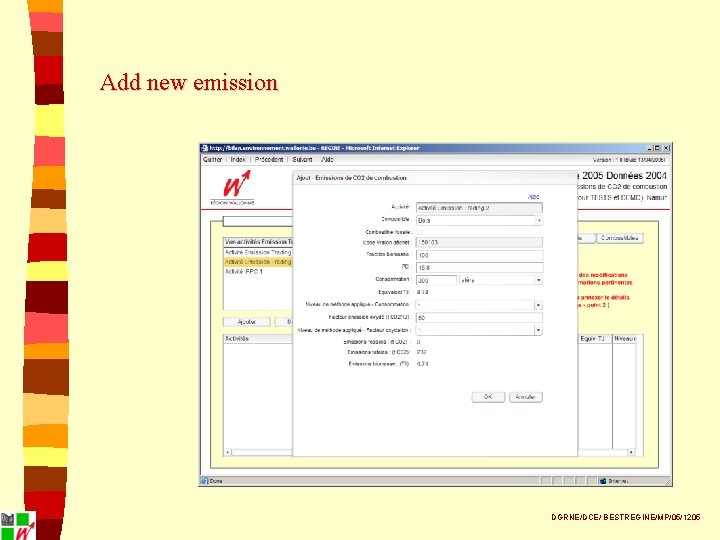The width and height of the screenshot is (720, 540).
Task: Click the Activité field in the dialog
Action: pos(479,208)
